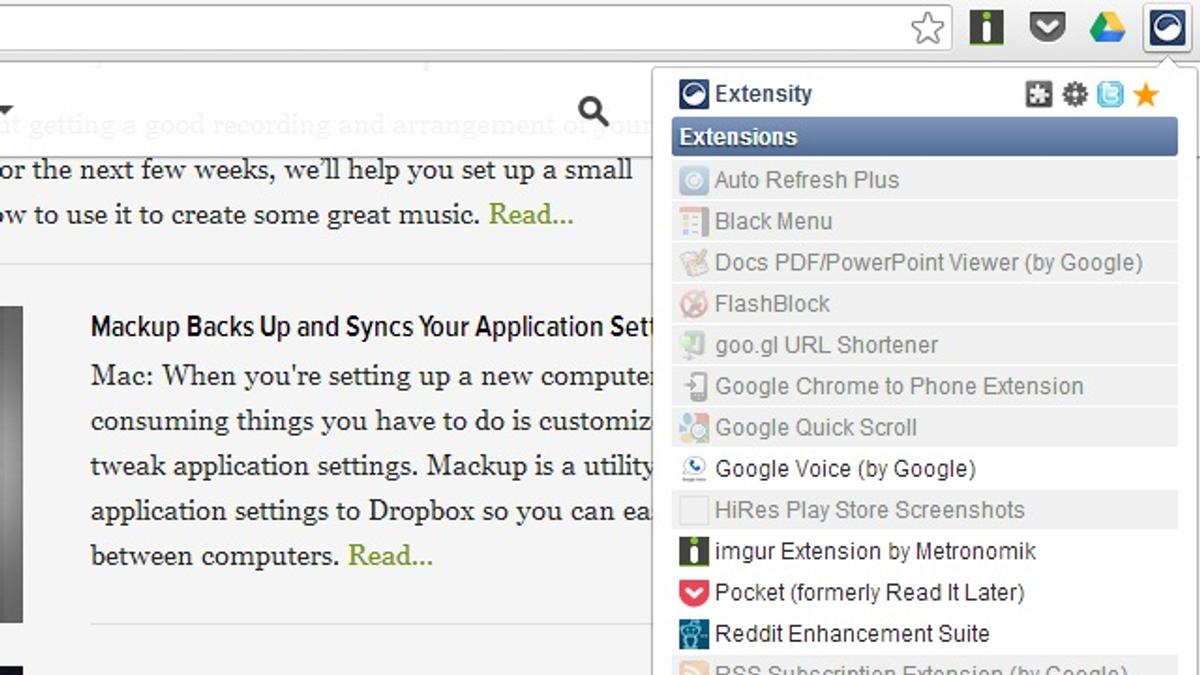Click Read… link after 'between computers'

[x=390, y=555]
